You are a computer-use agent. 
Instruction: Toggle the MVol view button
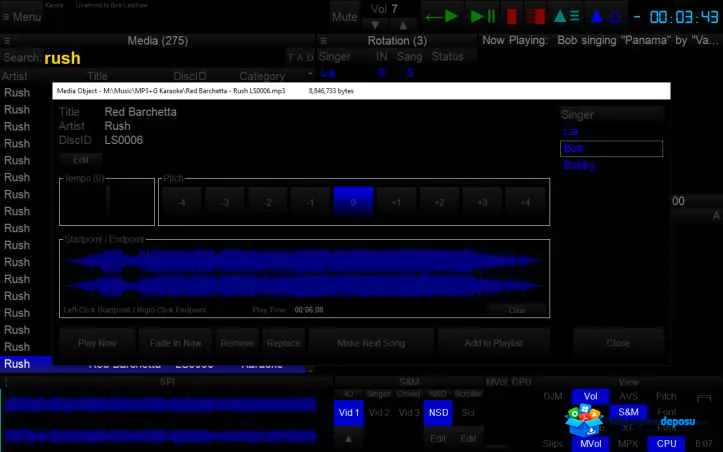coord(591,443)
